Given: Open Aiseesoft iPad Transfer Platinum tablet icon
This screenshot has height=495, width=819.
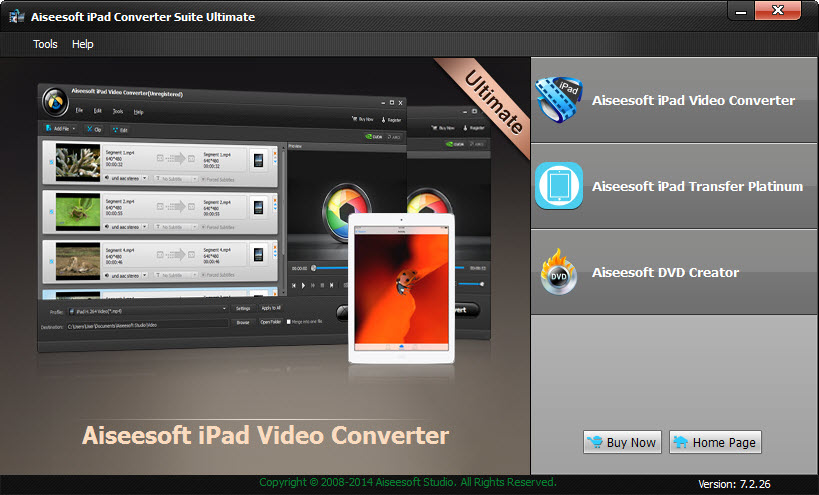Looking at the screenshot, I should click(559, 186).
